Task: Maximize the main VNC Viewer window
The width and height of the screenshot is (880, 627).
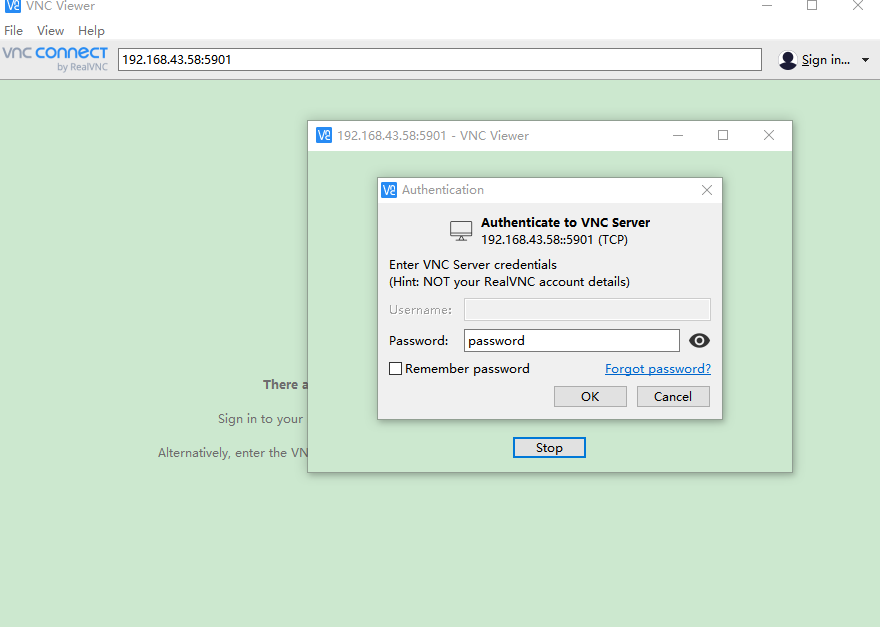Action: click(812, 6)
